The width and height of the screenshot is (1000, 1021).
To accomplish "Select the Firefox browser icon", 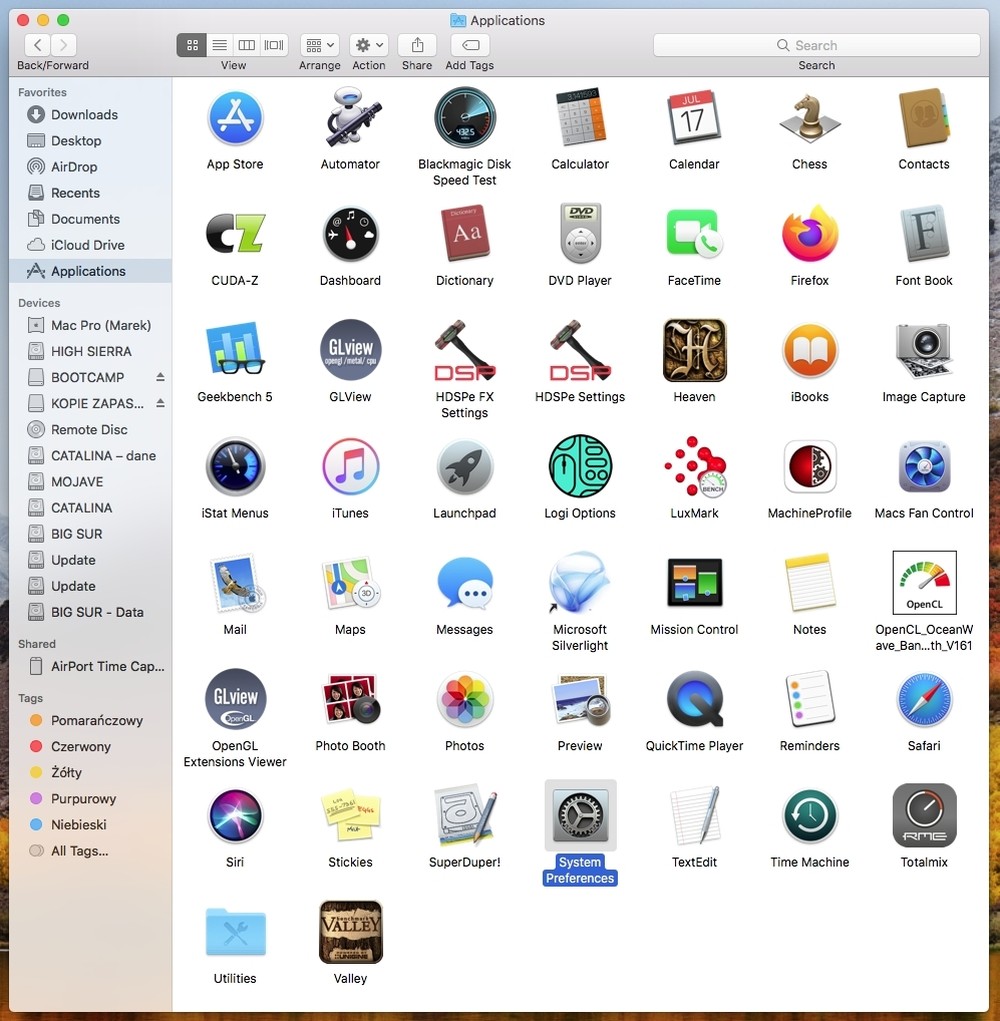I will tap(810, 233).
